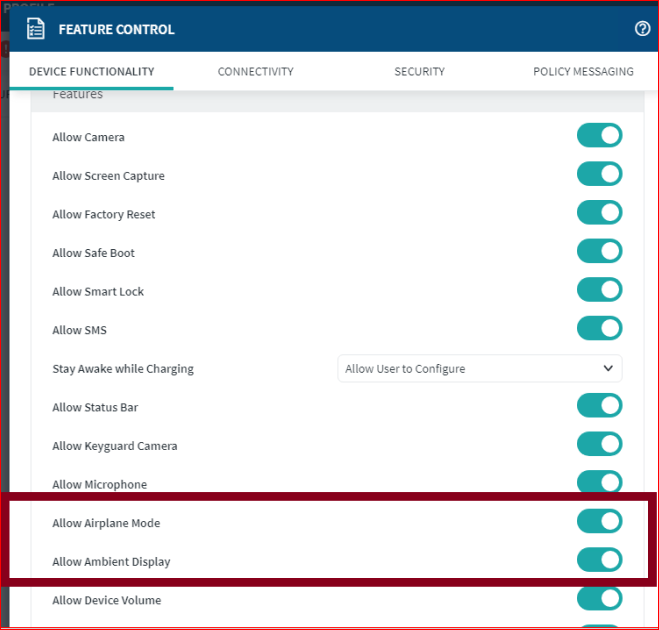Screen dimensions: 659x630
Task: Switch off Allow Safe Boot
Action: (599, 252)
